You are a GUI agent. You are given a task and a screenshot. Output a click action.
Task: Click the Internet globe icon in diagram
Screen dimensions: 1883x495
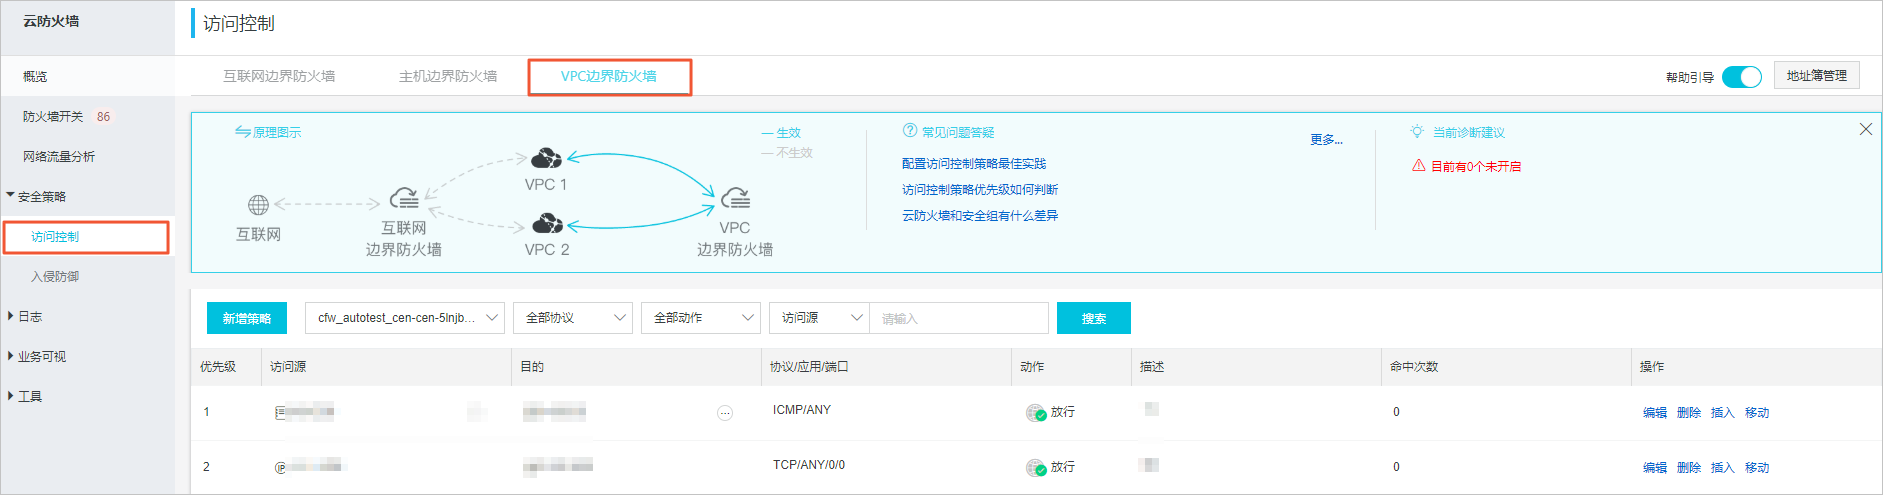(x=258, y=205)
